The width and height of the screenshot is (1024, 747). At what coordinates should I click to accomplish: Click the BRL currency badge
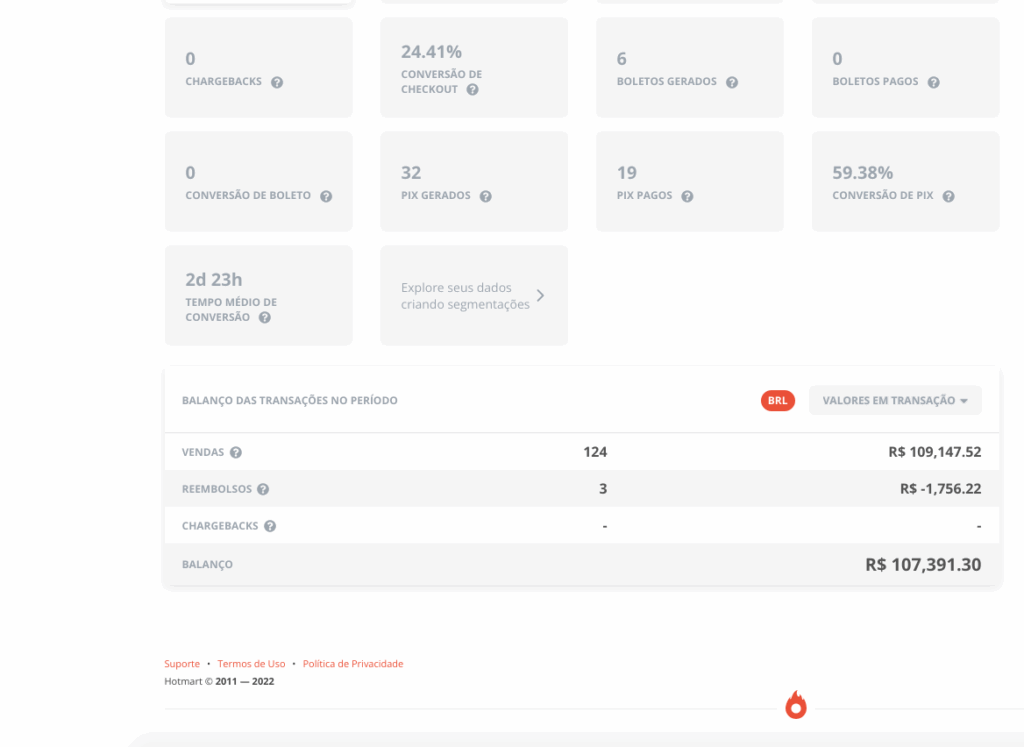[777, 401]
